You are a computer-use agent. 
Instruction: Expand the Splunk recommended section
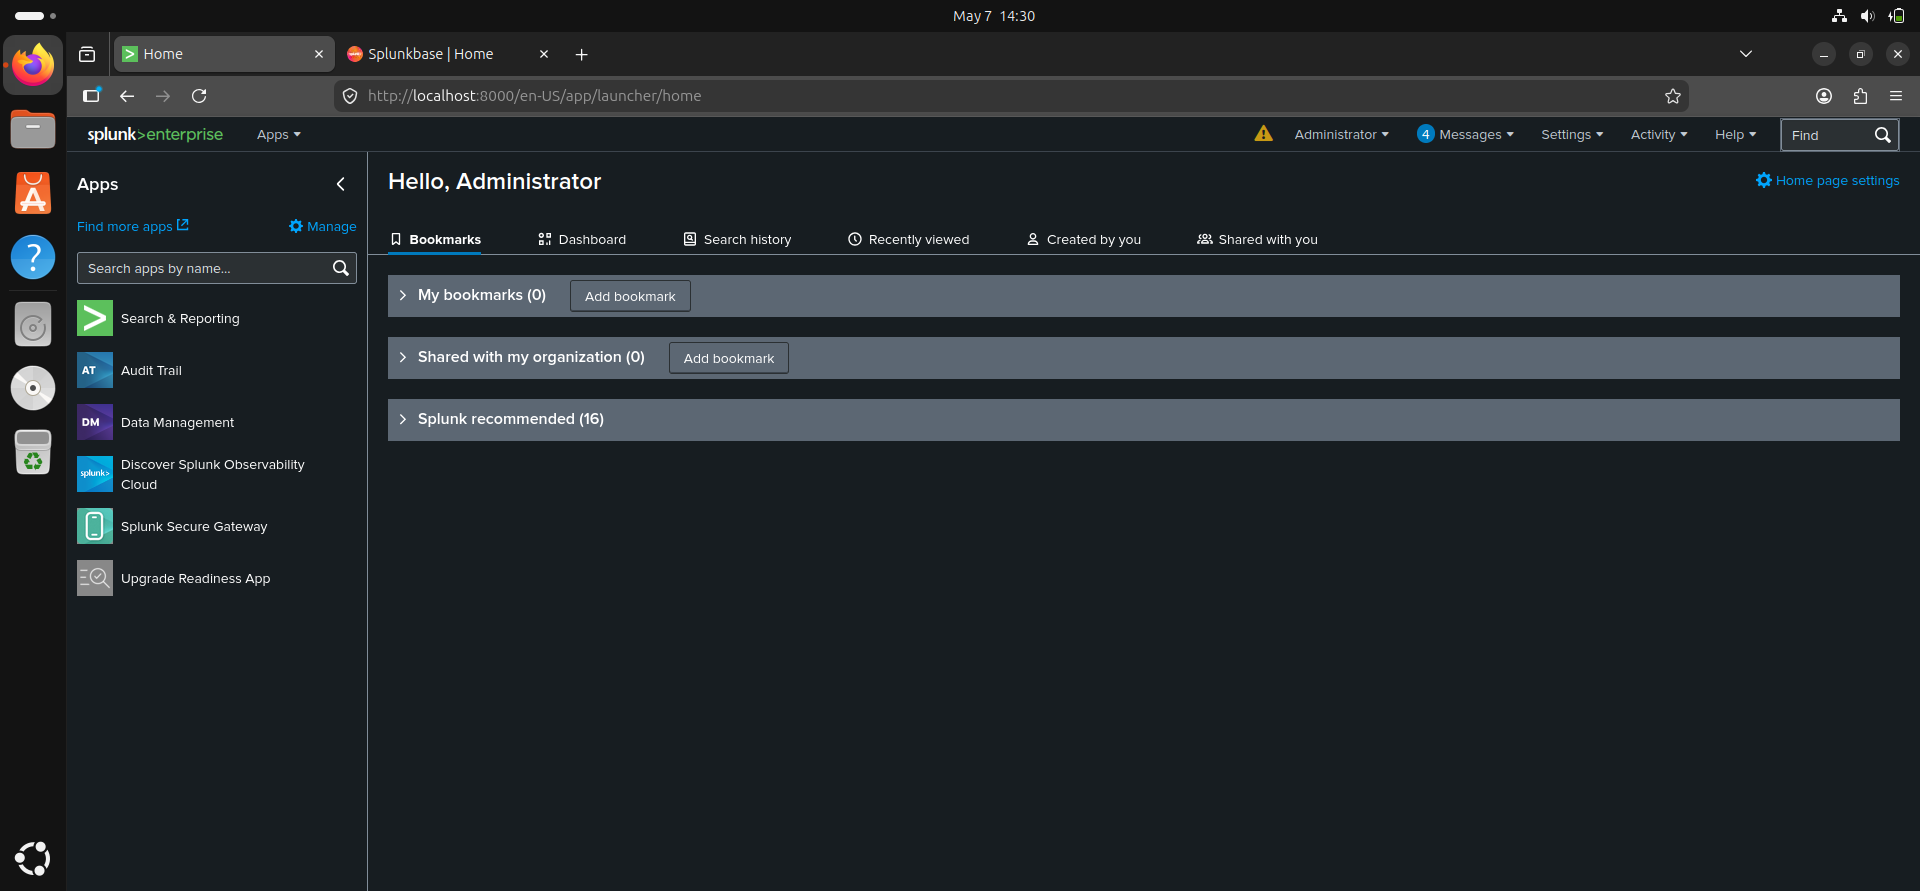(403, 419)
